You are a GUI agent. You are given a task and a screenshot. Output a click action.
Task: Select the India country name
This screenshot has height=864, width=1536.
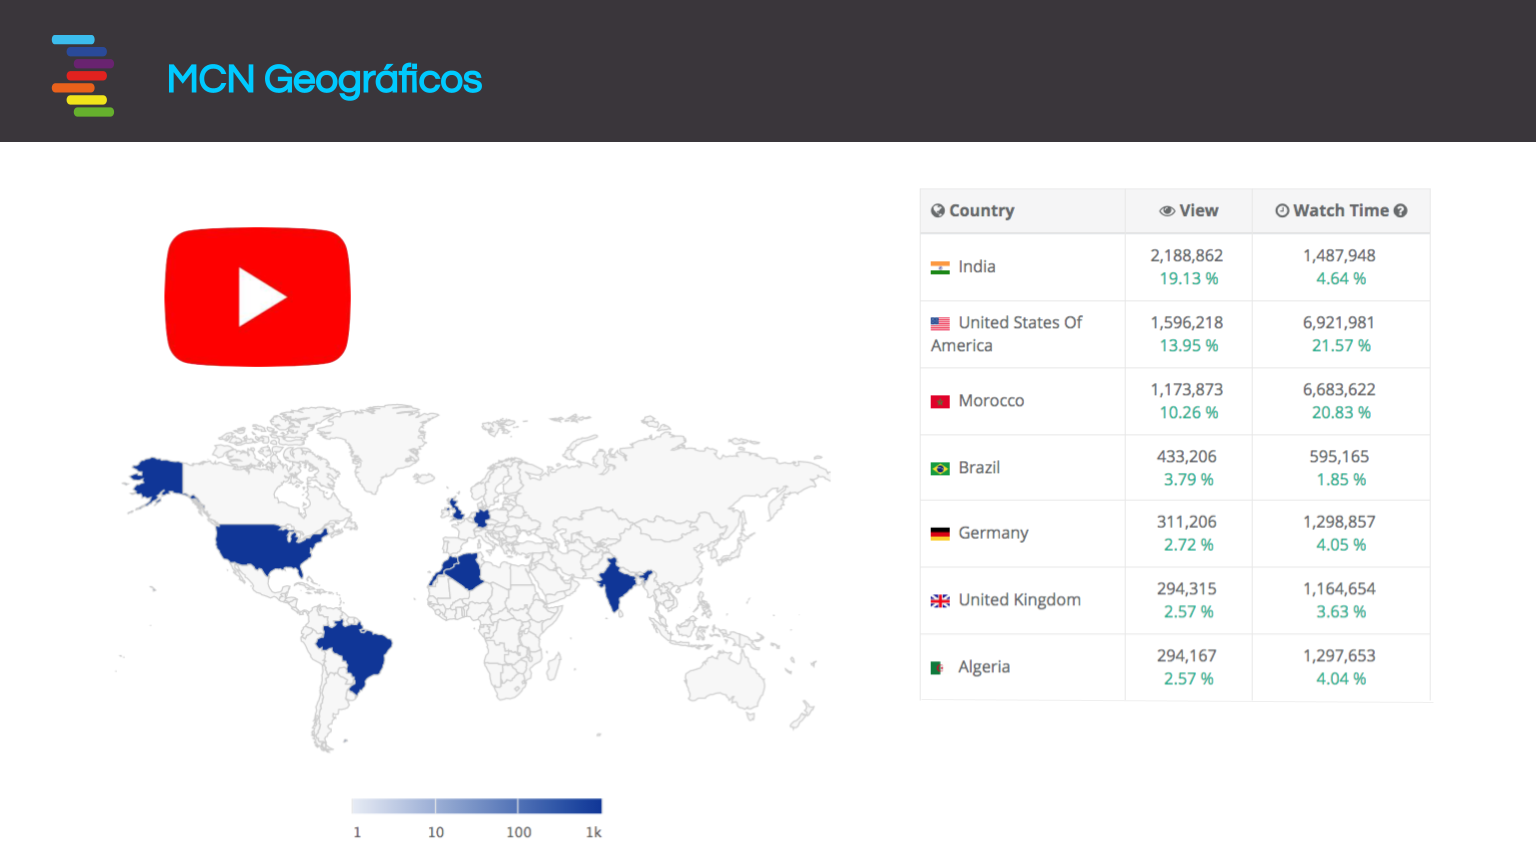click(x=977, y=267)
